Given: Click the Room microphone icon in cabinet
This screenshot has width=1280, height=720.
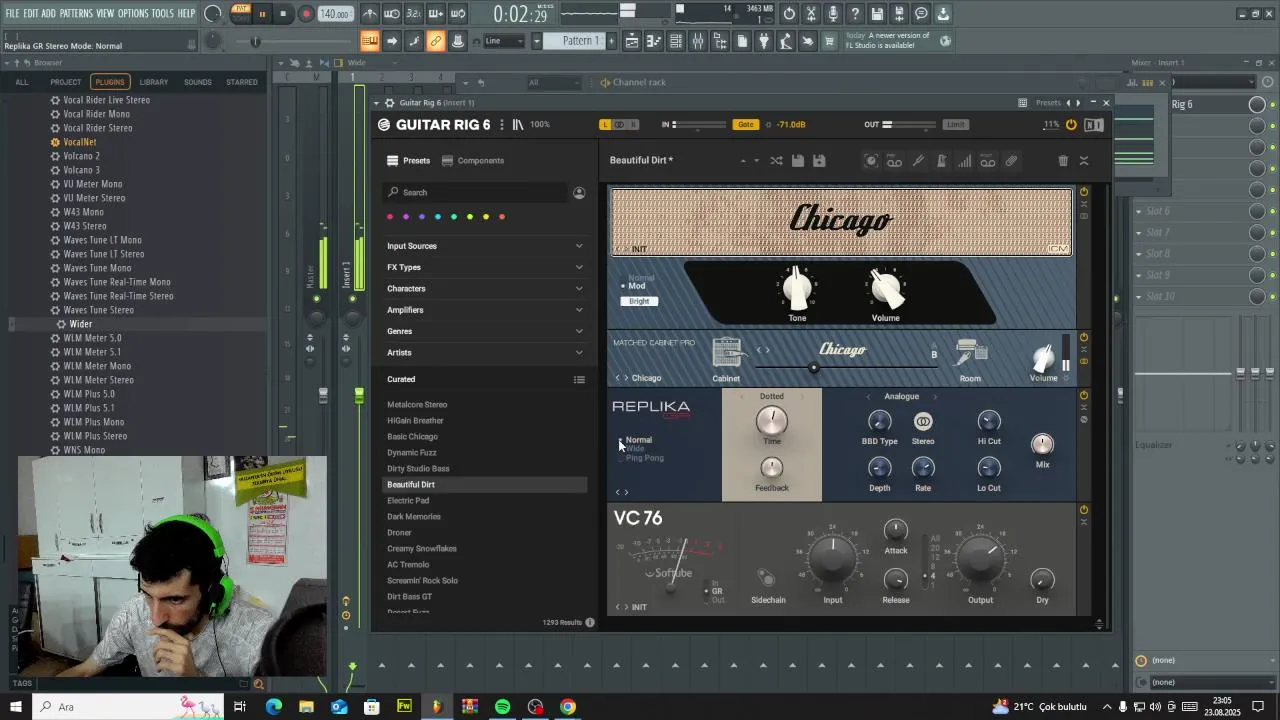Looking at the screenshot, I should point(970,353).
